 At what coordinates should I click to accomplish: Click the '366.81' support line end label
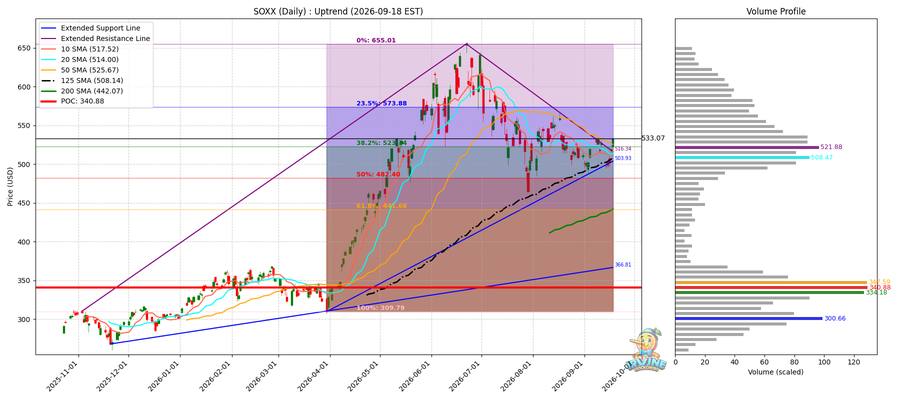click(622, 265)
